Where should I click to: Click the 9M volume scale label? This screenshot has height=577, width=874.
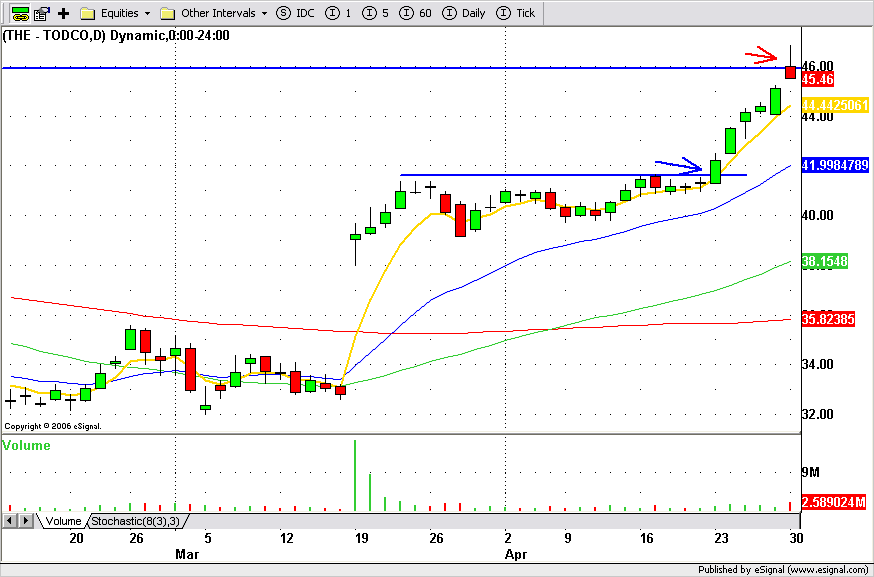tap(810, 473)
